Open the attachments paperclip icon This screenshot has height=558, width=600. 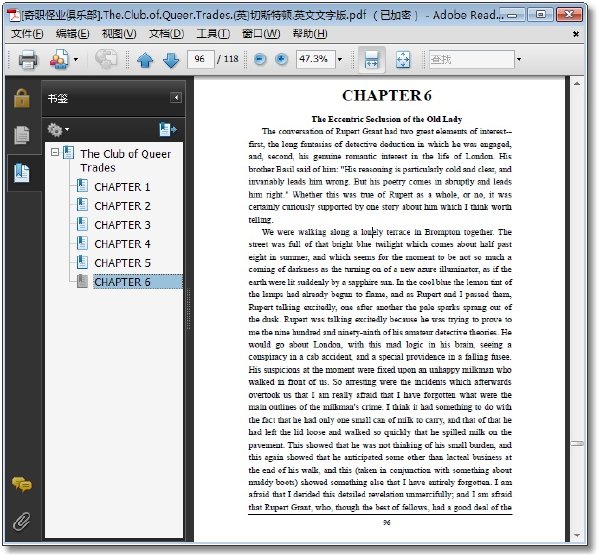pos(22,521)
